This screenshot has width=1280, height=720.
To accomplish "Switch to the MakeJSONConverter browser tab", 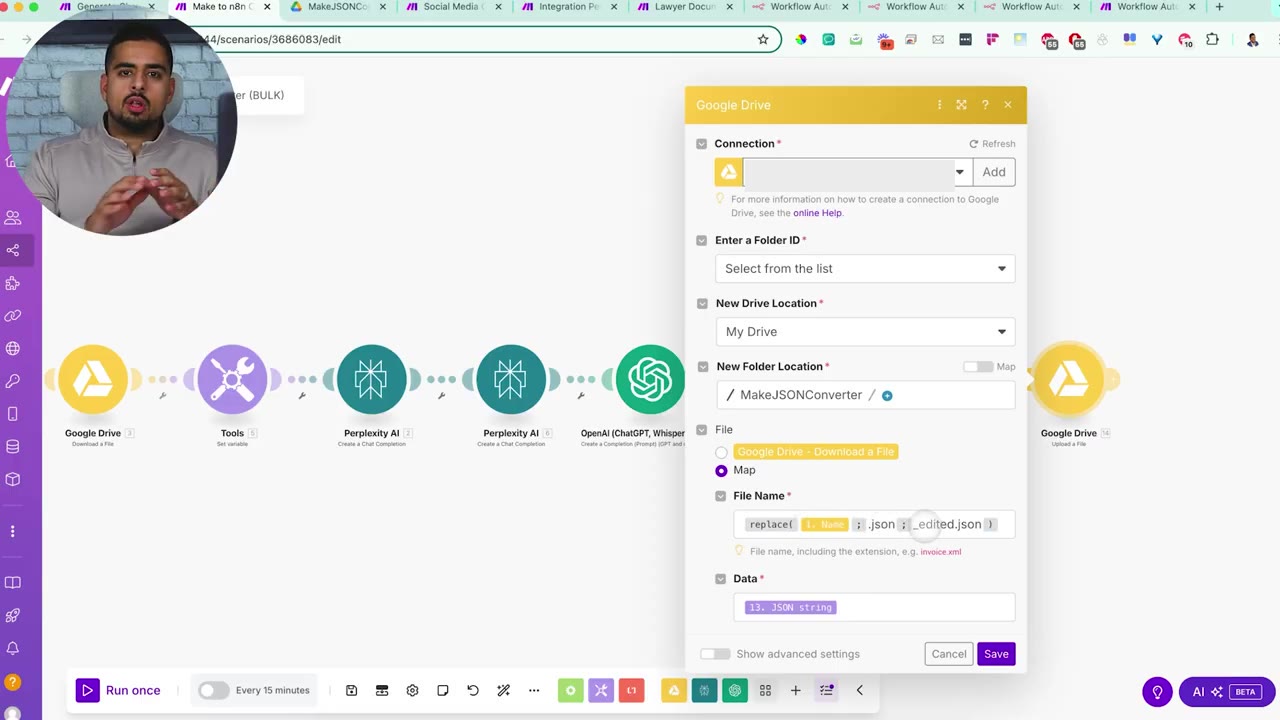I will (x=336, y=7).
